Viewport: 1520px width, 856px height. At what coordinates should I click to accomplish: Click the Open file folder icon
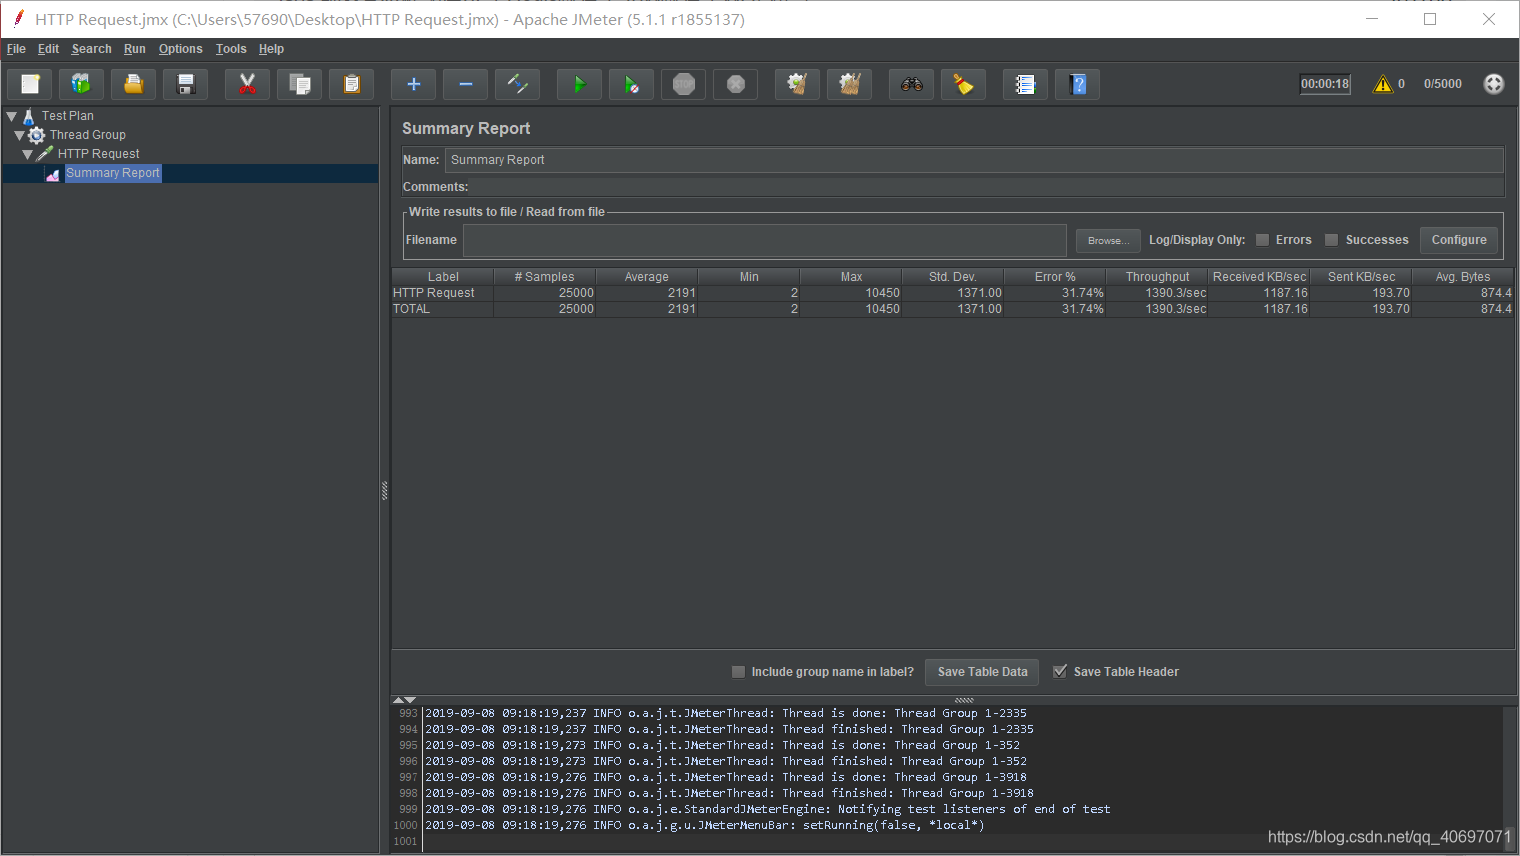[x=134, y=84]
